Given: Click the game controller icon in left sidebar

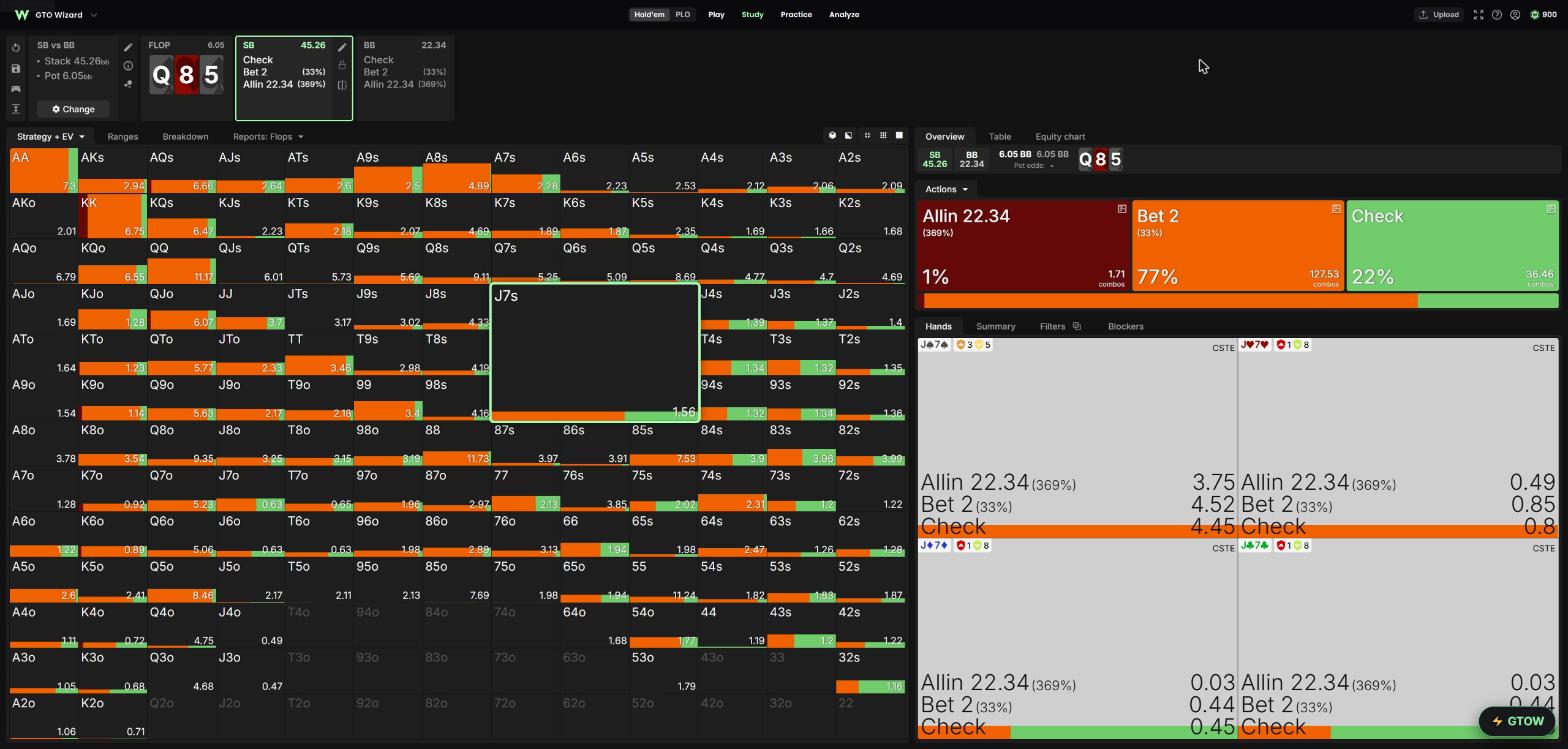Looking at the screenshot, I should [16, 89].
